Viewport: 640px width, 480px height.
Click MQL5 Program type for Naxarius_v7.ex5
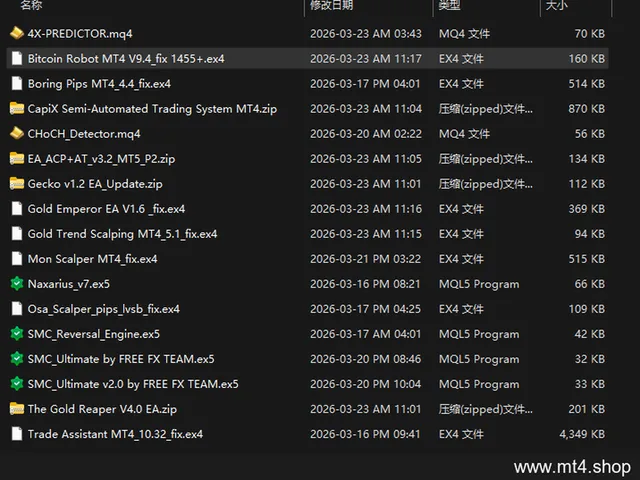tap(479, 284)
